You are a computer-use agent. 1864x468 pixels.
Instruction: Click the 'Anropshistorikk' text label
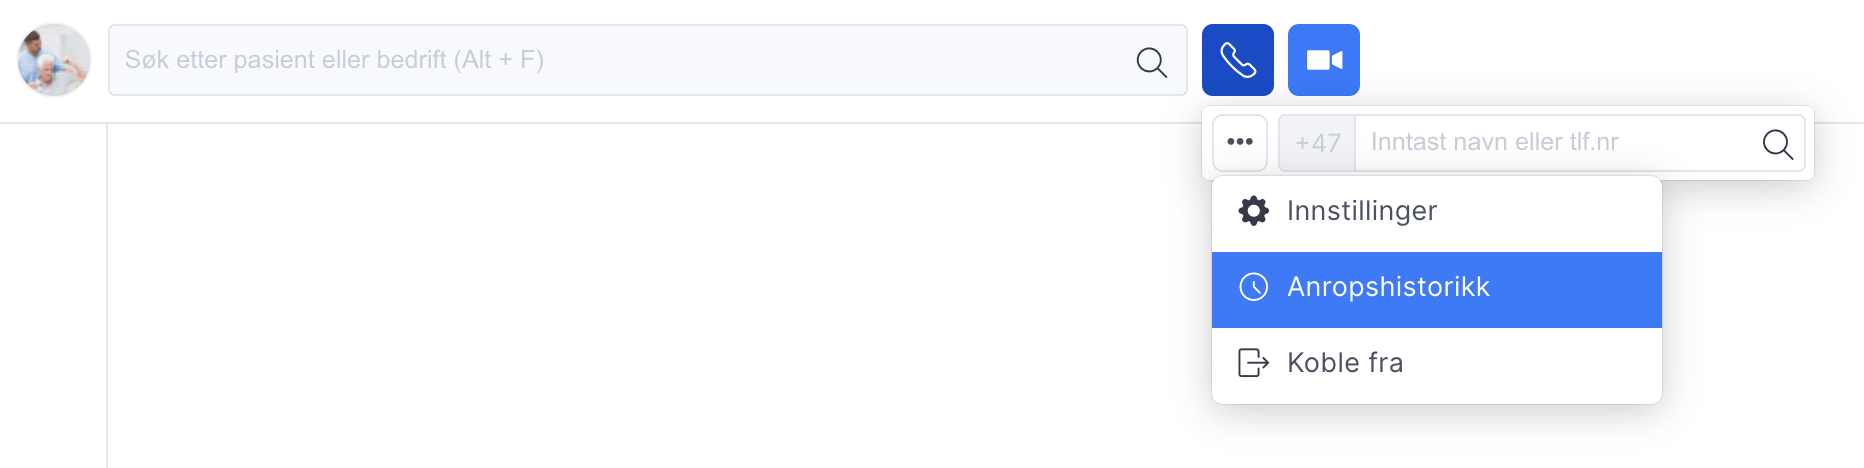(1388, 287)
